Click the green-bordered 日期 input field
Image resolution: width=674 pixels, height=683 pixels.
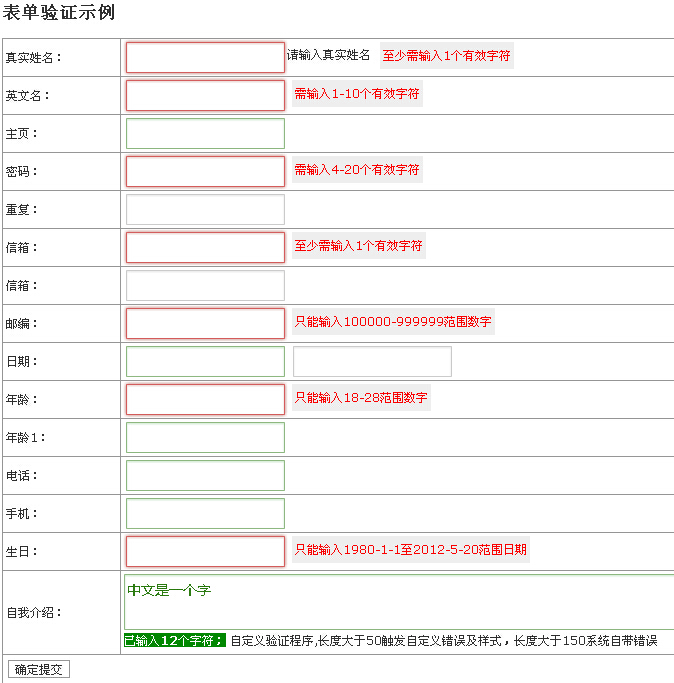click(x=205, y=361)
